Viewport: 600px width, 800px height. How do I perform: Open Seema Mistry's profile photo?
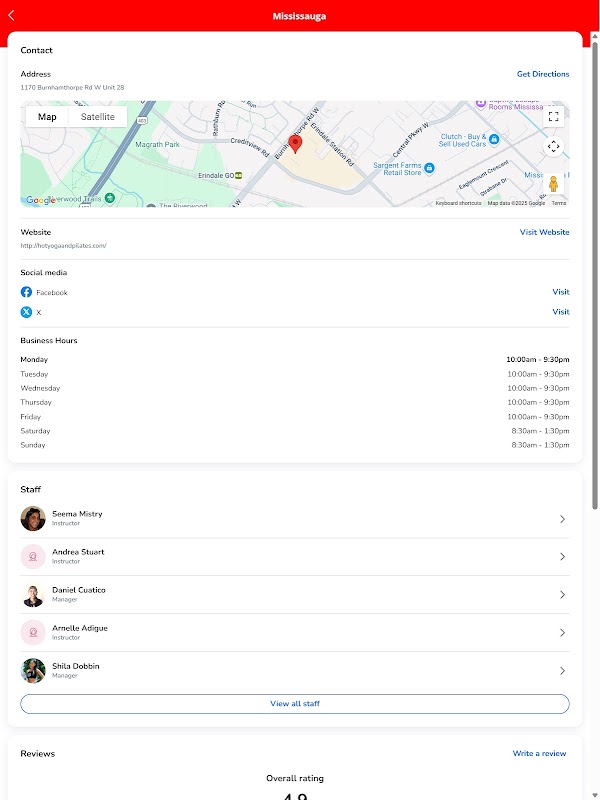[x=33, y=518]
